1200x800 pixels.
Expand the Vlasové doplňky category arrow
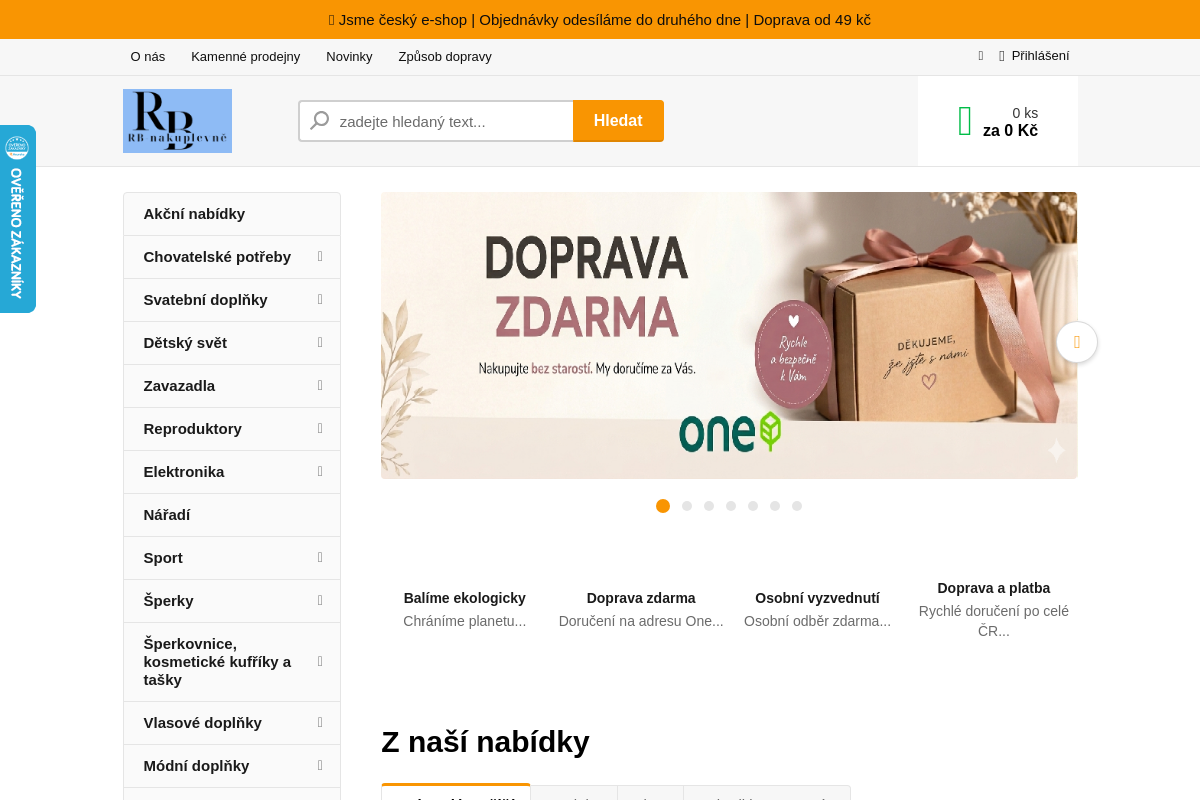[x=320, y=723]
